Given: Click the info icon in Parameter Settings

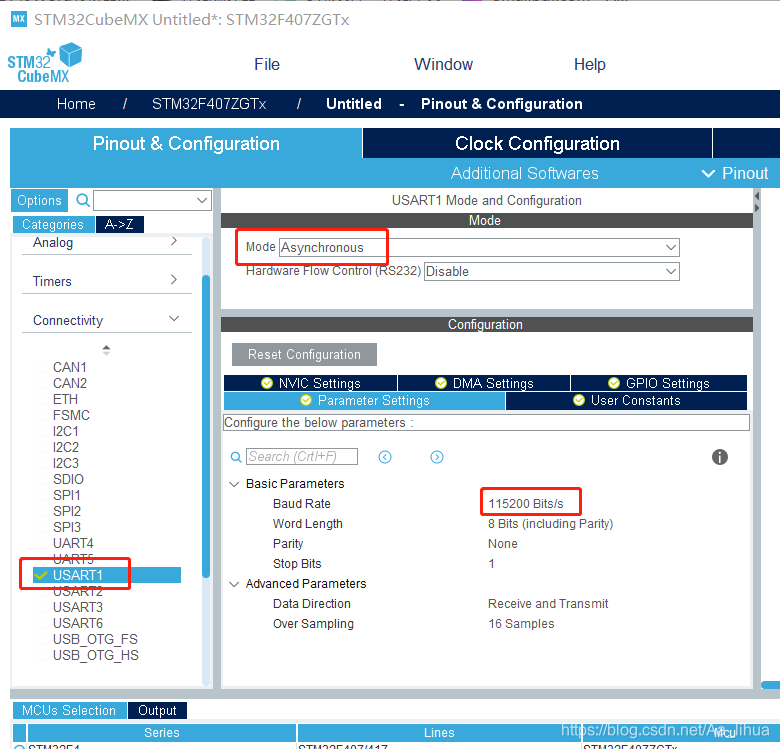Looking at the screenshot, I should (719, 457).
